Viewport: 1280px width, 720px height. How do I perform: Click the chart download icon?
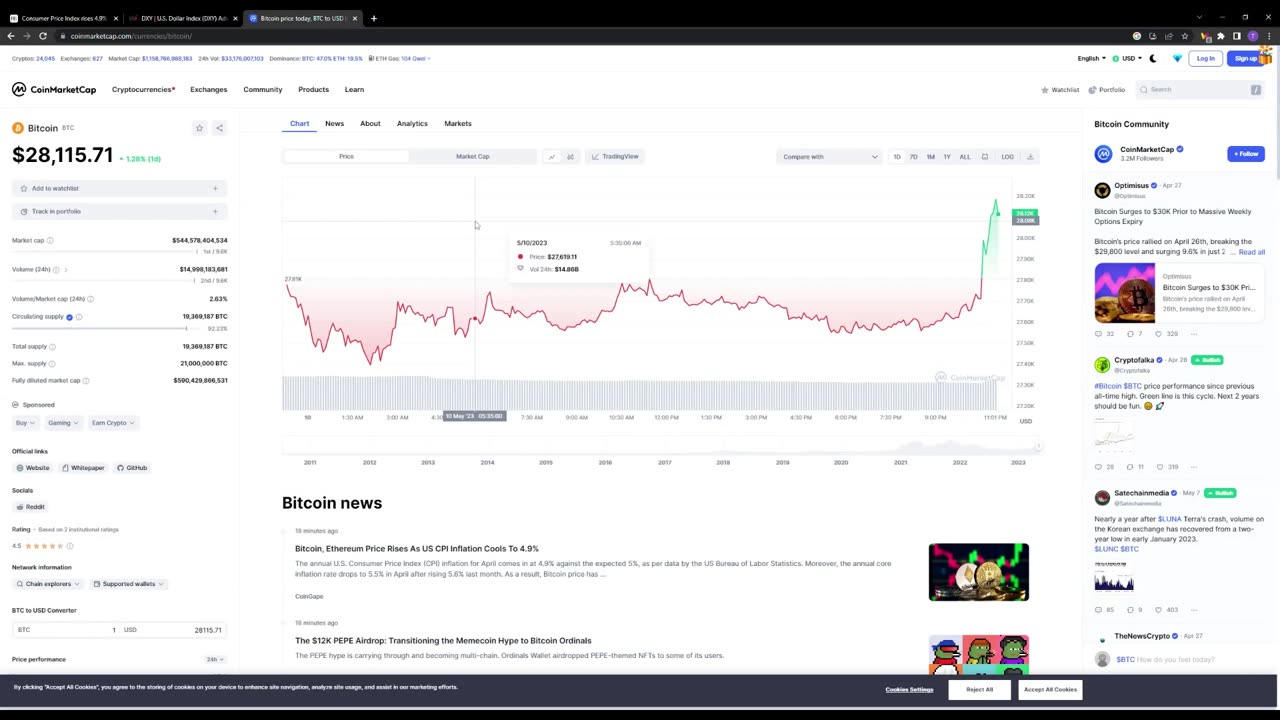pyautogui.click(x=1030, y=156)
